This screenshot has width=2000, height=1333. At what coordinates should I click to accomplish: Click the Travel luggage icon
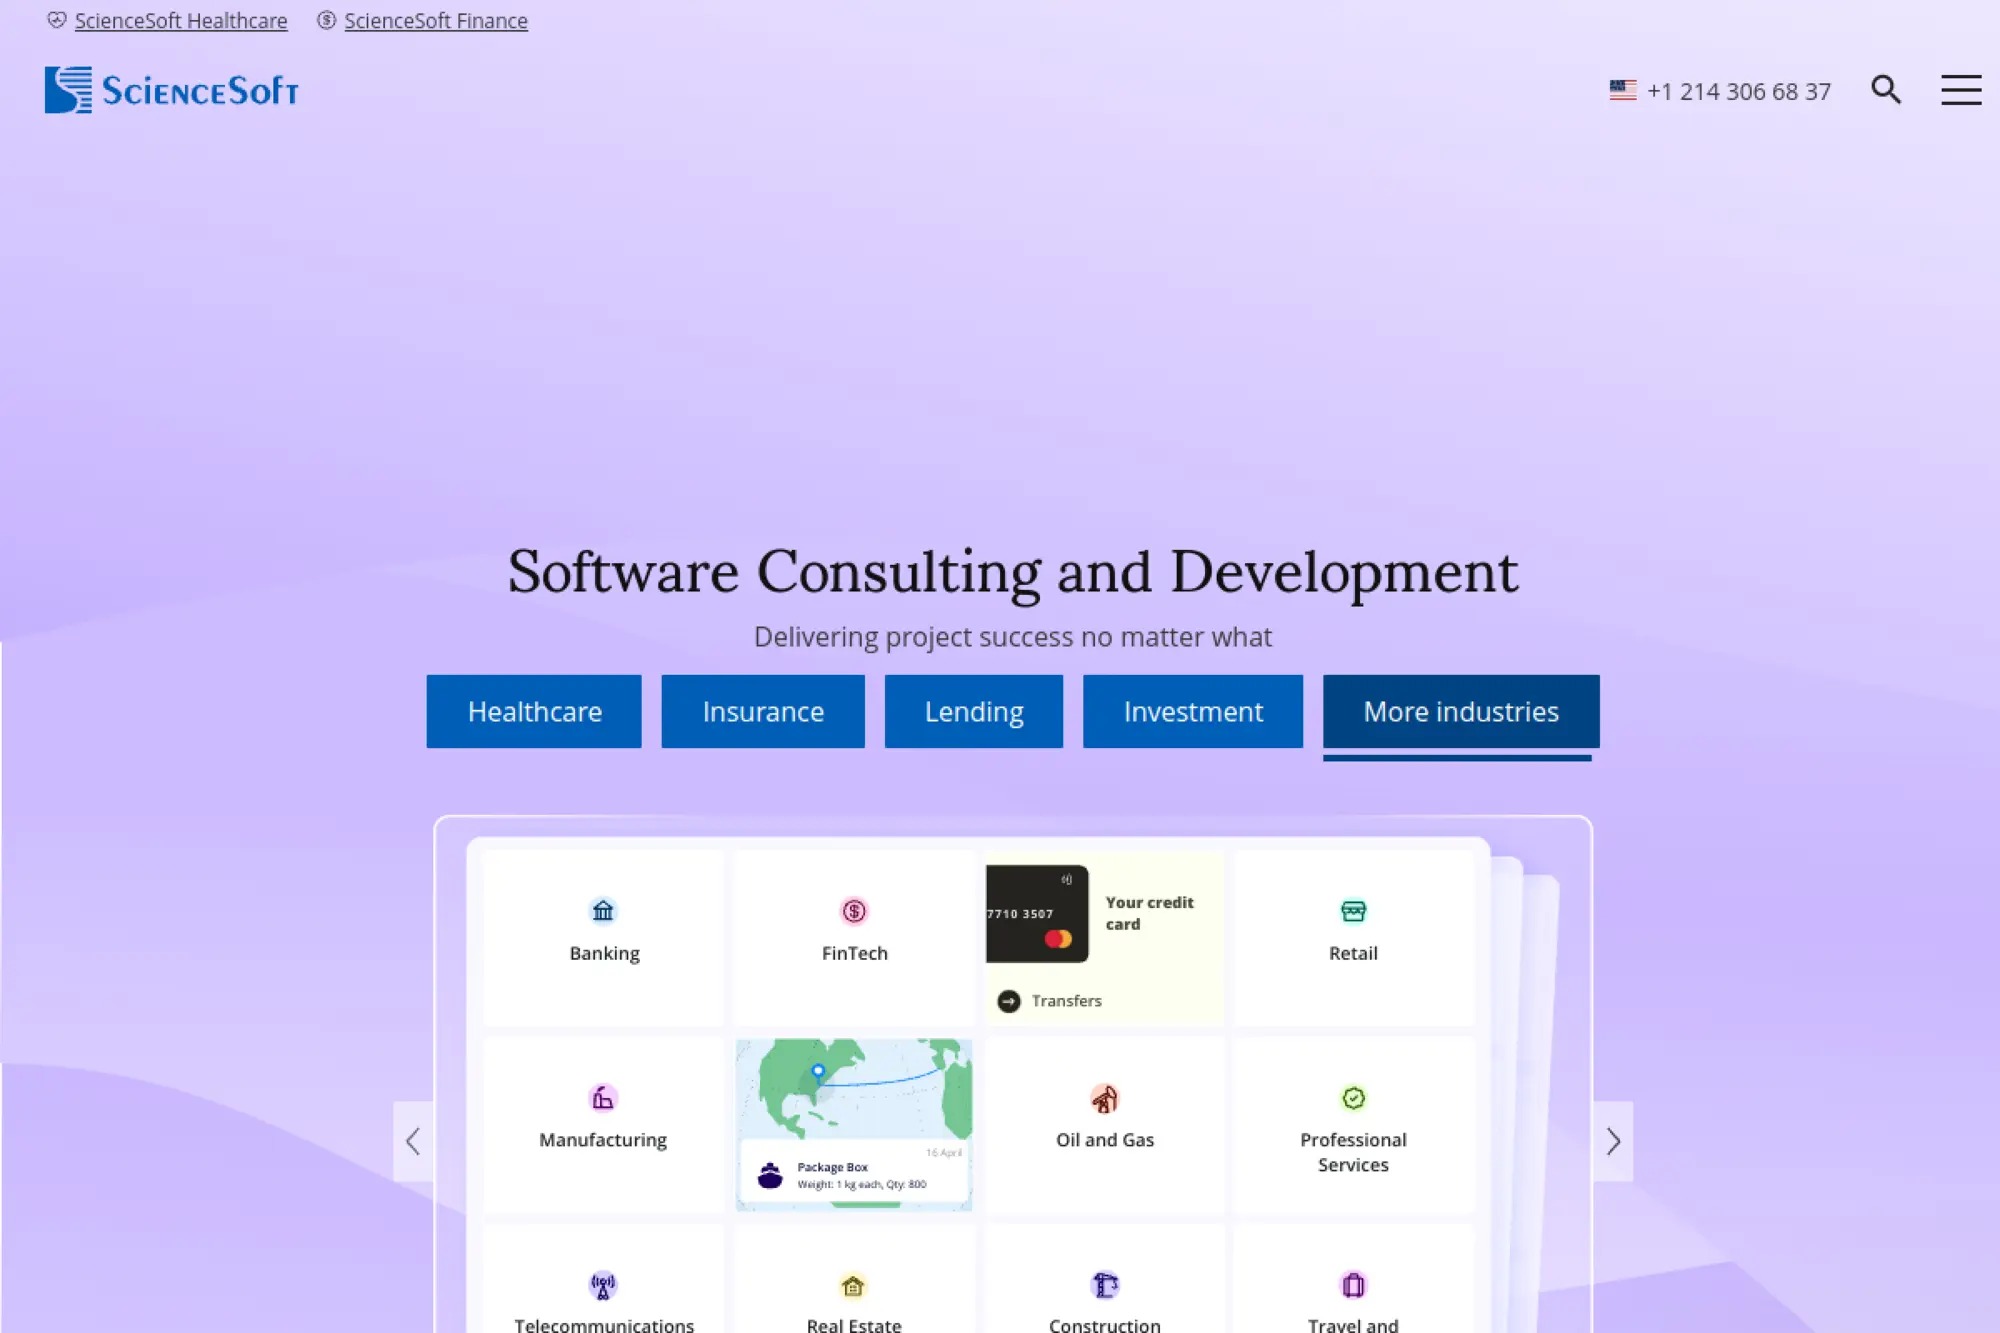[x=1353, y=1285]
